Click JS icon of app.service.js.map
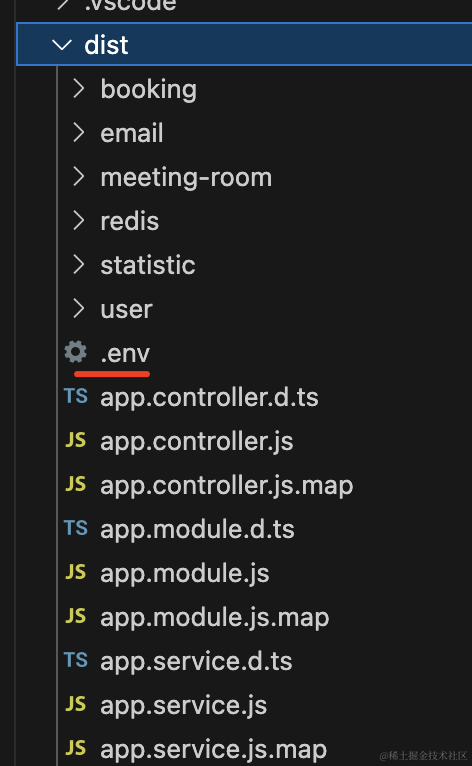472x766 pixels. pyautogui.click(x=76, y=748)
